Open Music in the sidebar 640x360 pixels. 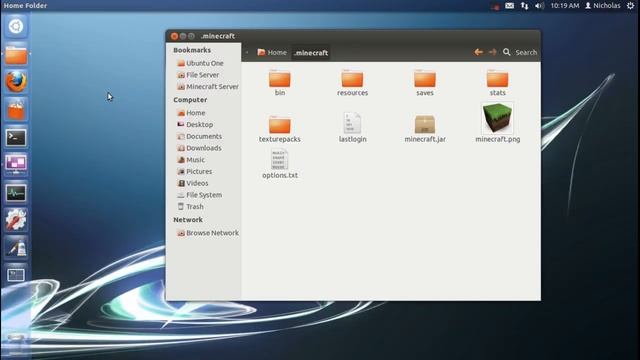[191, 160]
